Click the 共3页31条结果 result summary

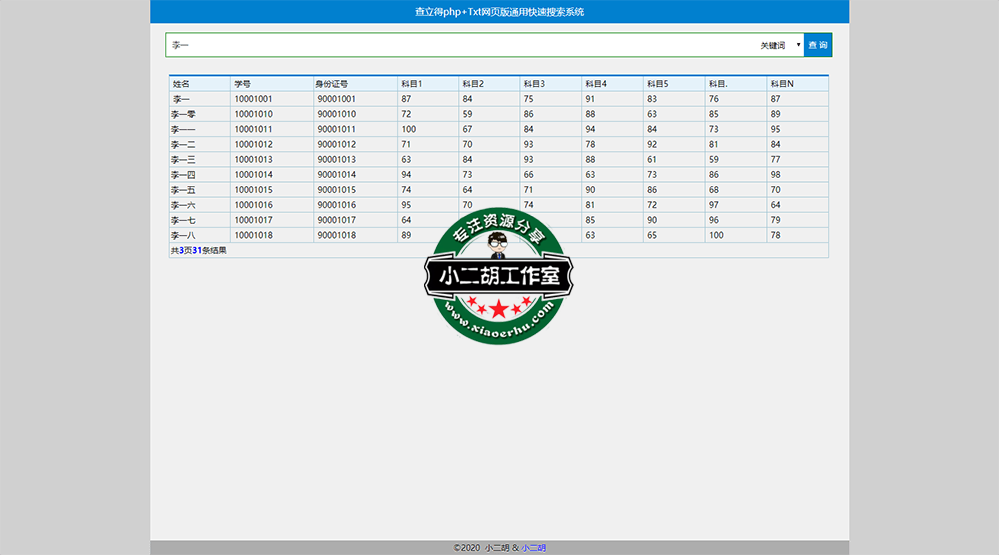199,251
